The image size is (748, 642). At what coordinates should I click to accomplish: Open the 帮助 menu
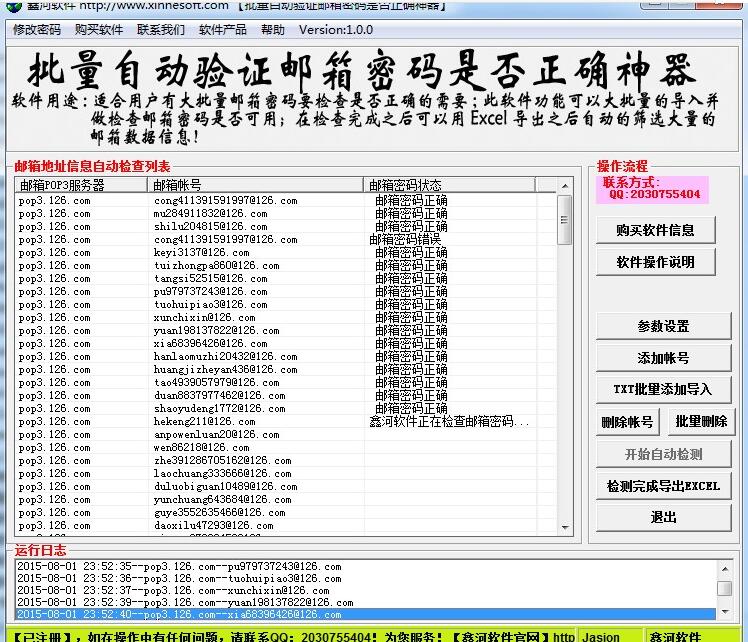(272, 30)
